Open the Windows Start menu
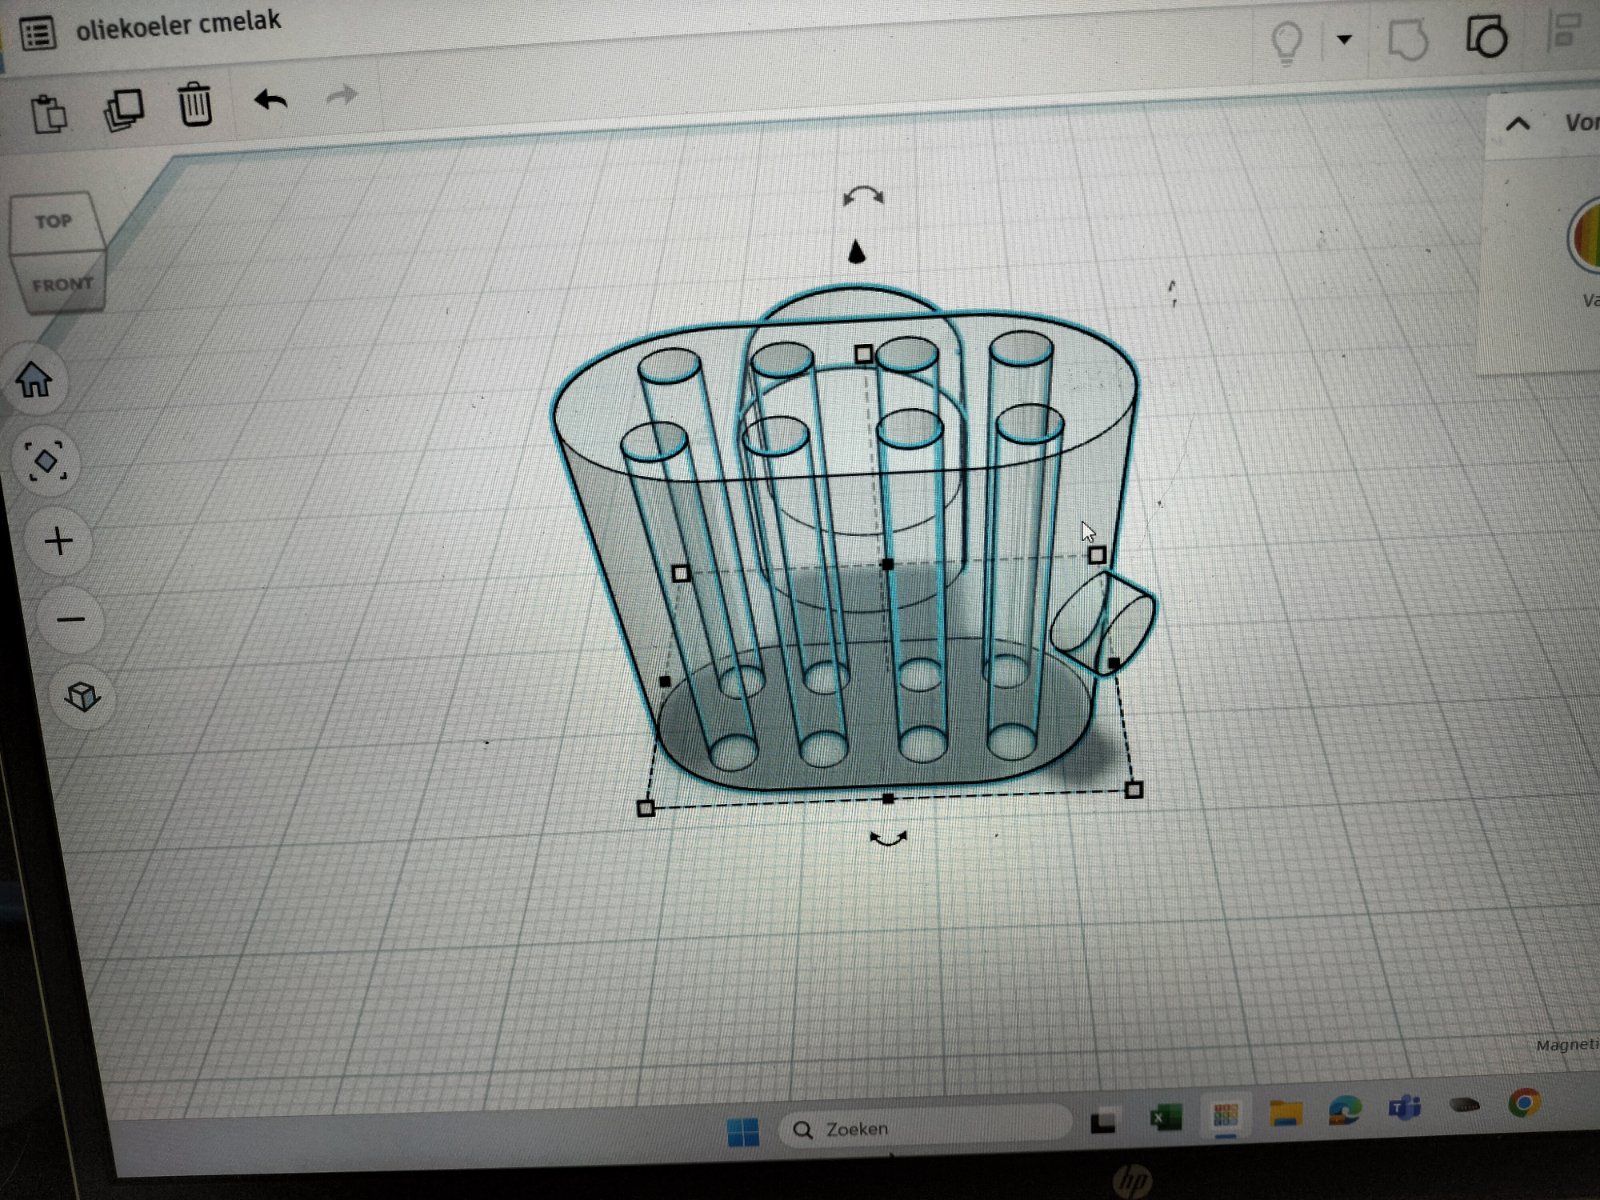The image size is (1600, 1200). (742, 1132)
